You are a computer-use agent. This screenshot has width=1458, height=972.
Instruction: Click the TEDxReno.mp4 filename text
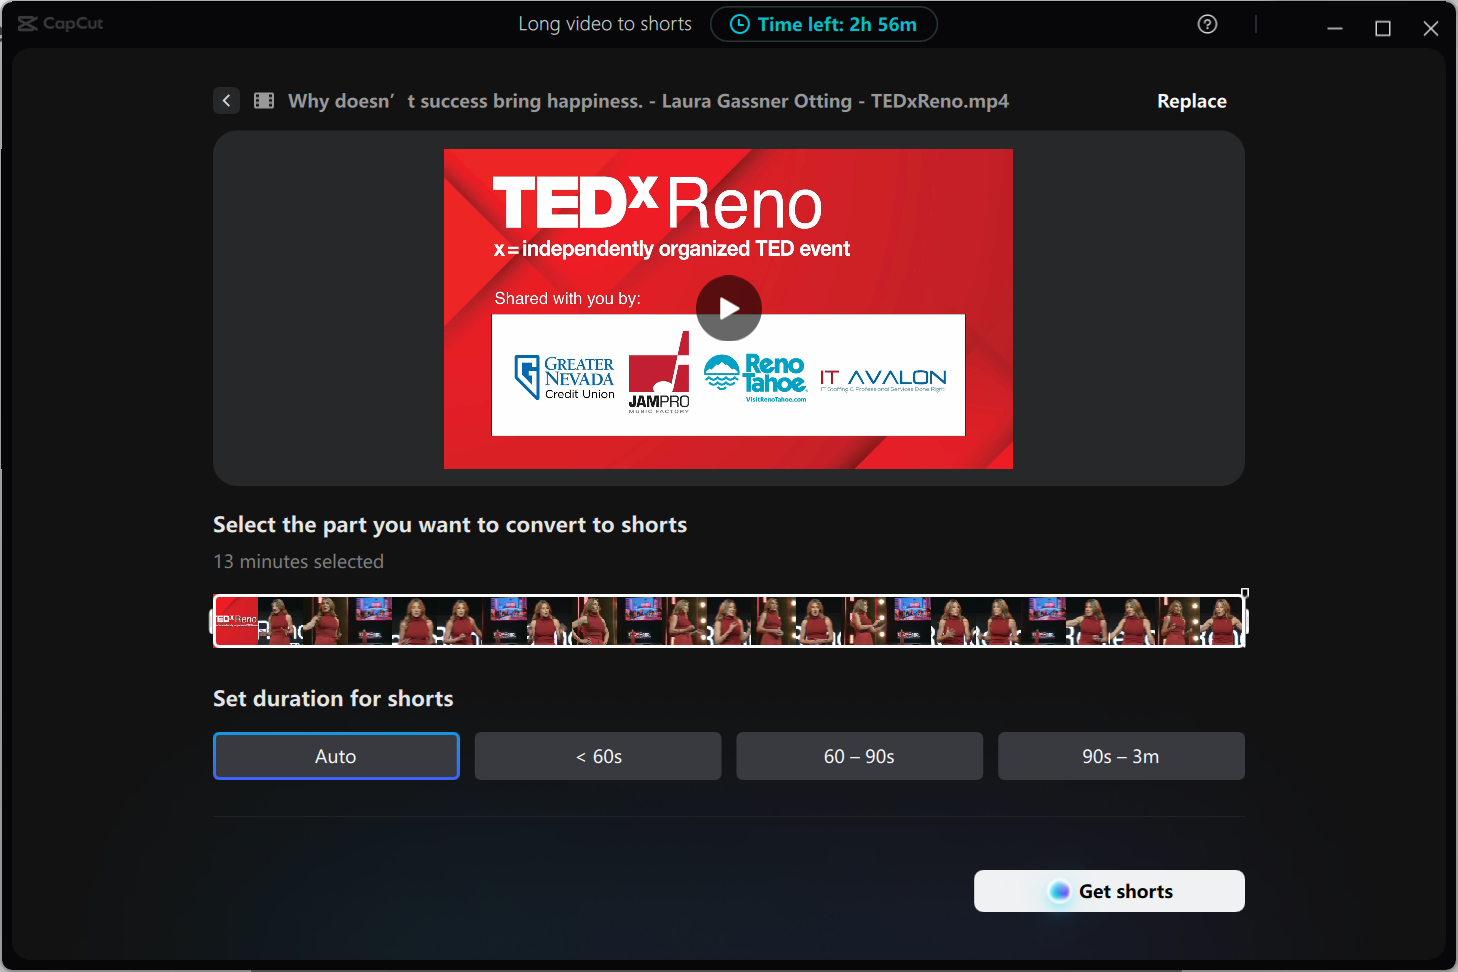[x=649, y=100]
